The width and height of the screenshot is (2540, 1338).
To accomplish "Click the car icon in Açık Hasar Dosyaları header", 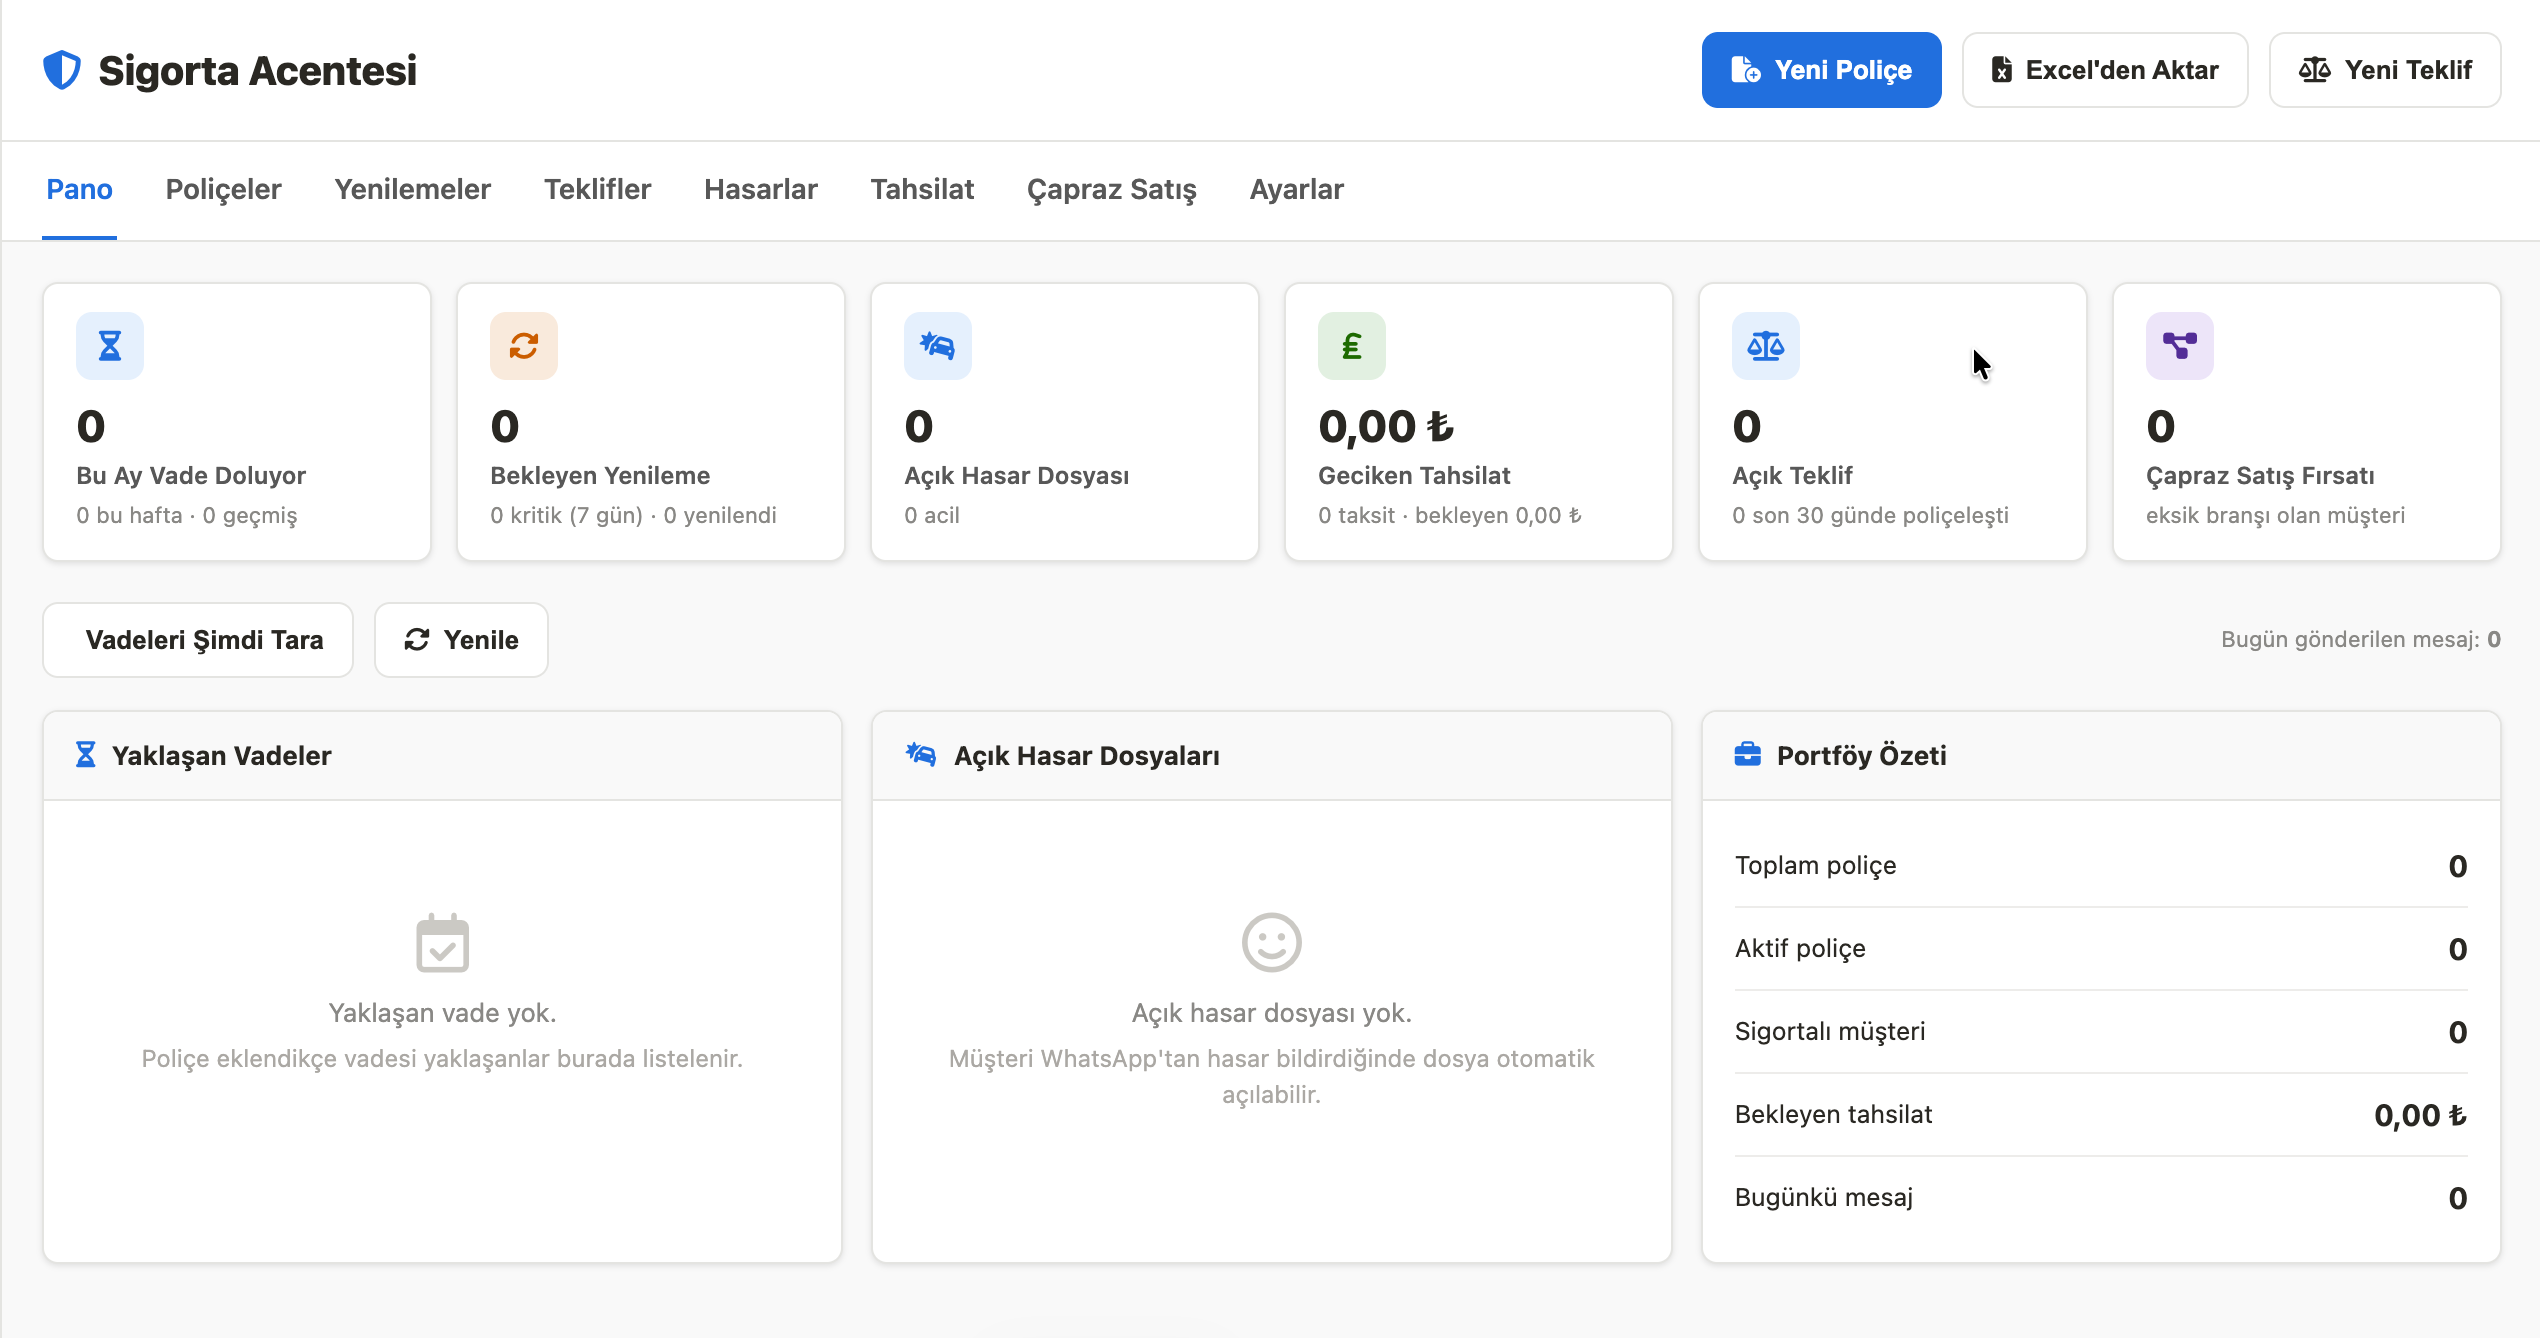I will coord(921,754).
